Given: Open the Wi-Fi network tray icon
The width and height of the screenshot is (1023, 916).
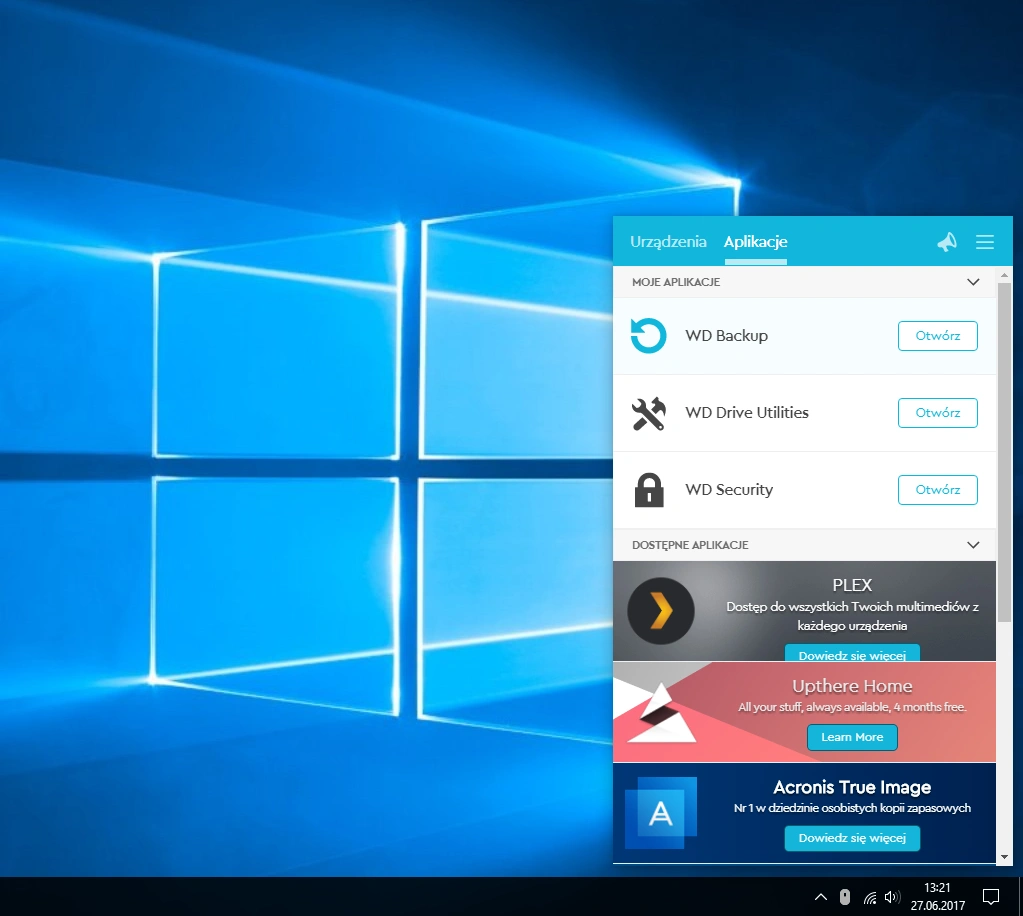Looking at the screenshot, I should (870, 898).
